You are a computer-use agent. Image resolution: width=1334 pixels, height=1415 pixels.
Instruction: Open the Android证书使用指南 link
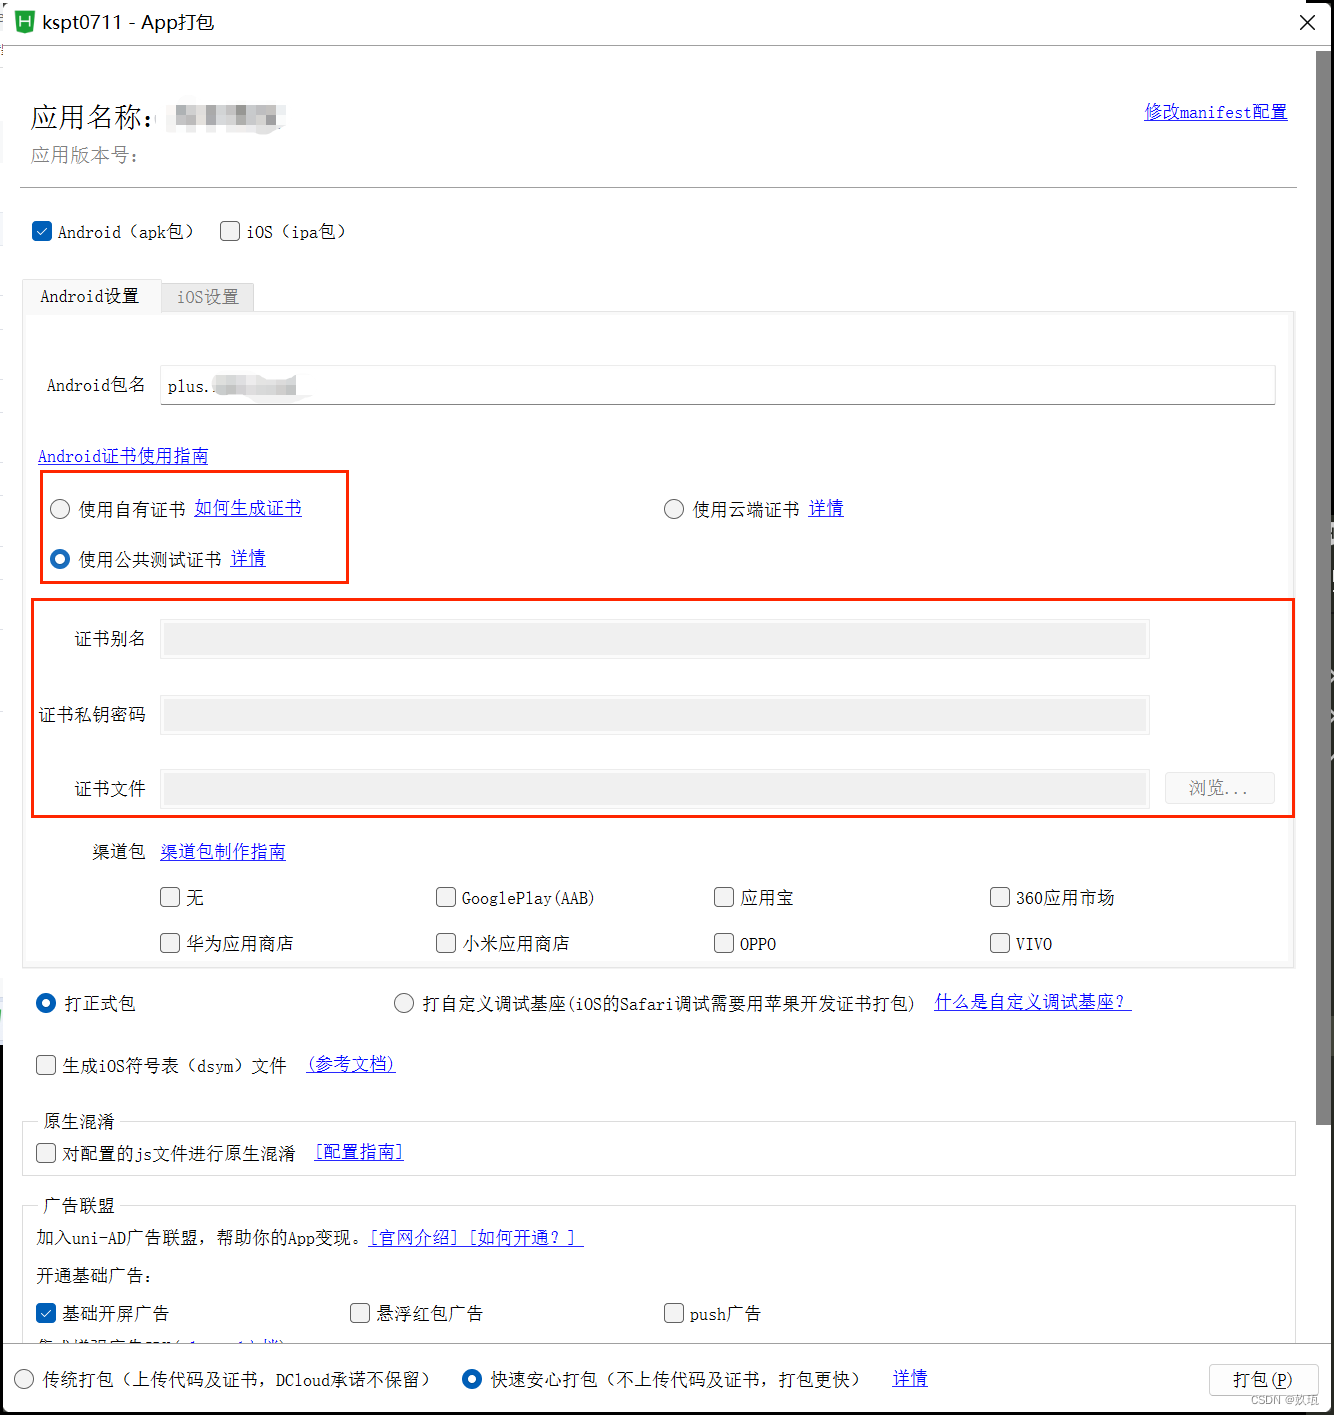click(x=123, y=456)
